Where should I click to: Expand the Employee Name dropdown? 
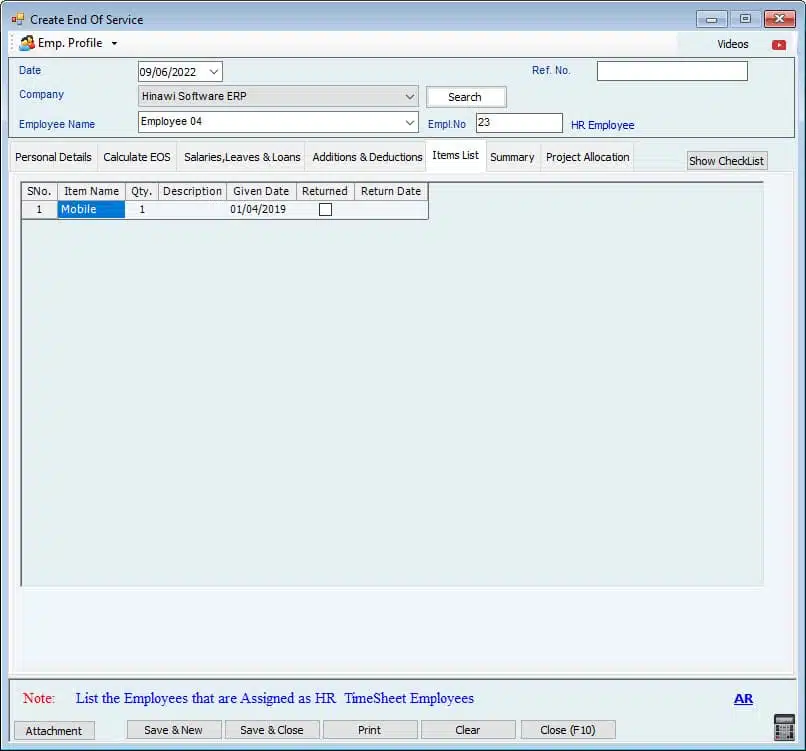(410, 122)
